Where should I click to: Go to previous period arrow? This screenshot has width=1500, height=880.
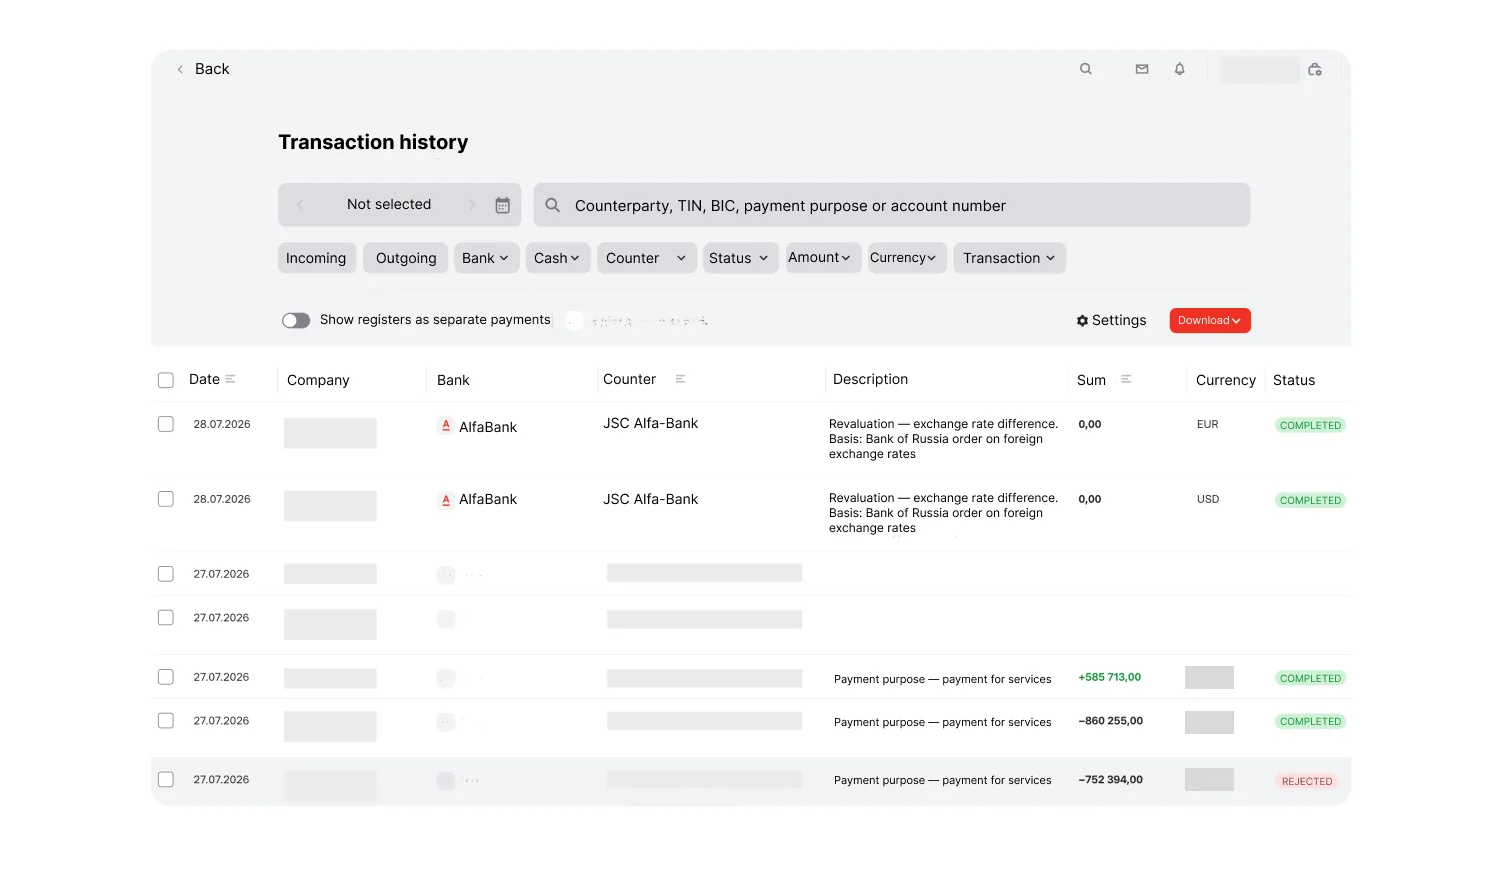[x=299, y=205]
